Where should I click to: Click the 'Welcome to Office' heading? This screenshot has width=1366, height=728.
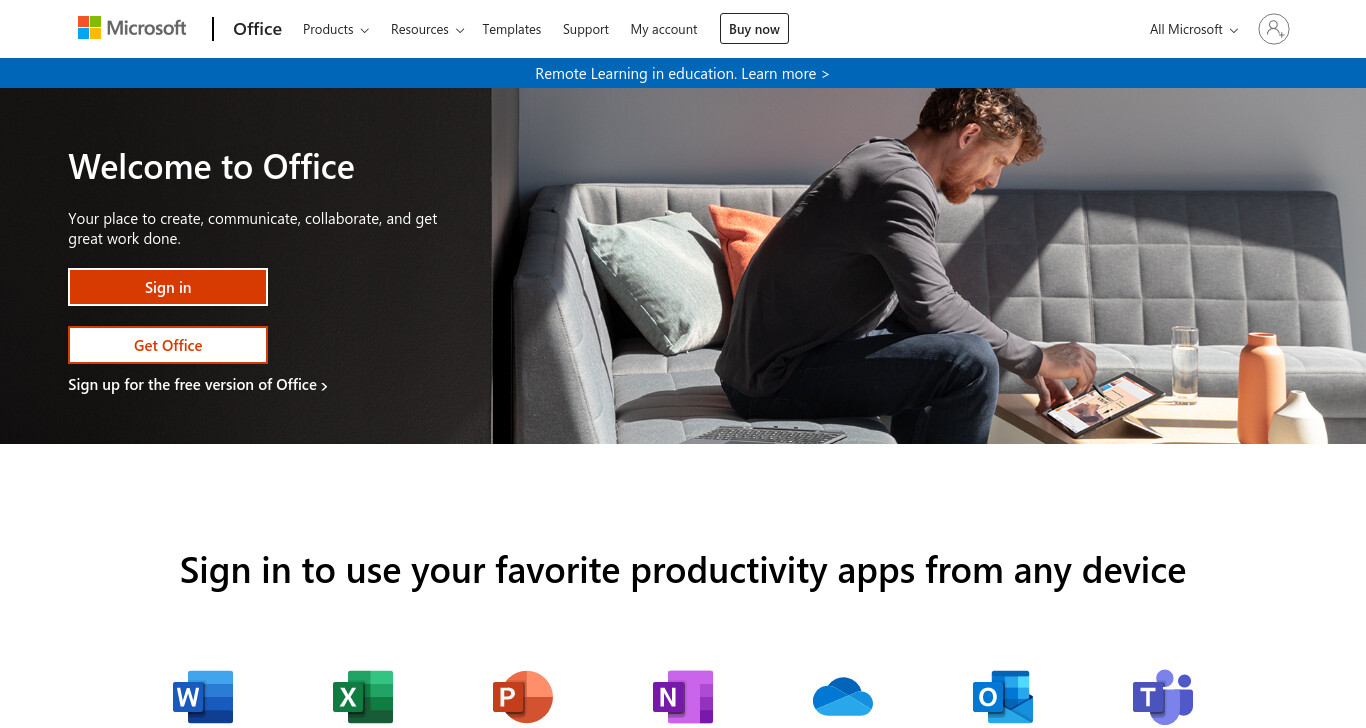(211, 167)
